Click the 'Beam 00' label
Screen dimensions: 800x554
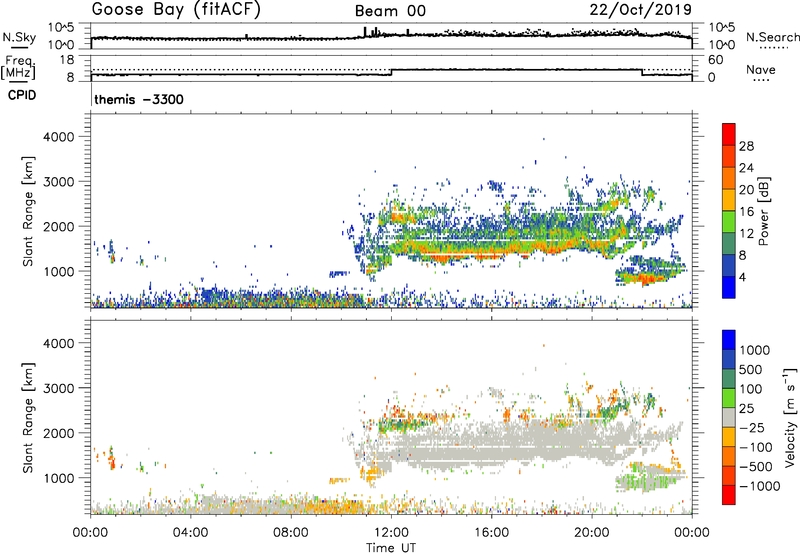(390, 11)
